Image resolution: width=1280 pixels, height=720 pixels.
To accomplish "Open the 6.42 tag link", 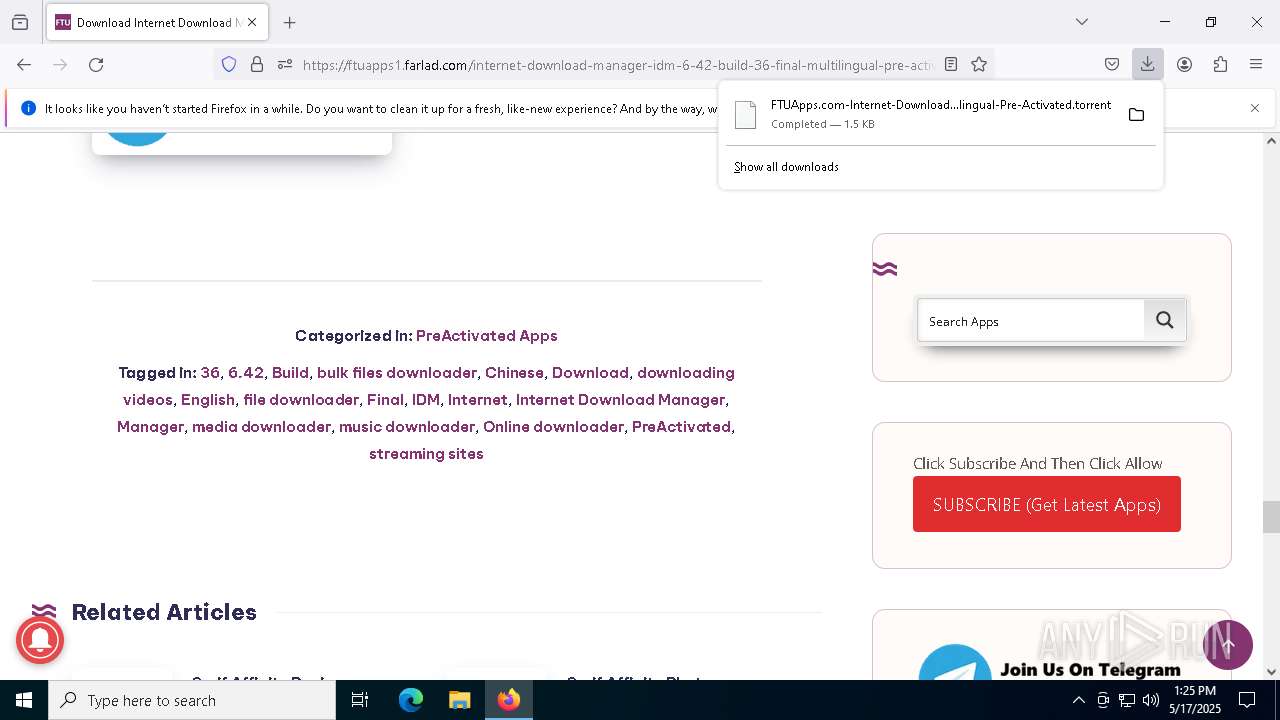I will 246,373.
